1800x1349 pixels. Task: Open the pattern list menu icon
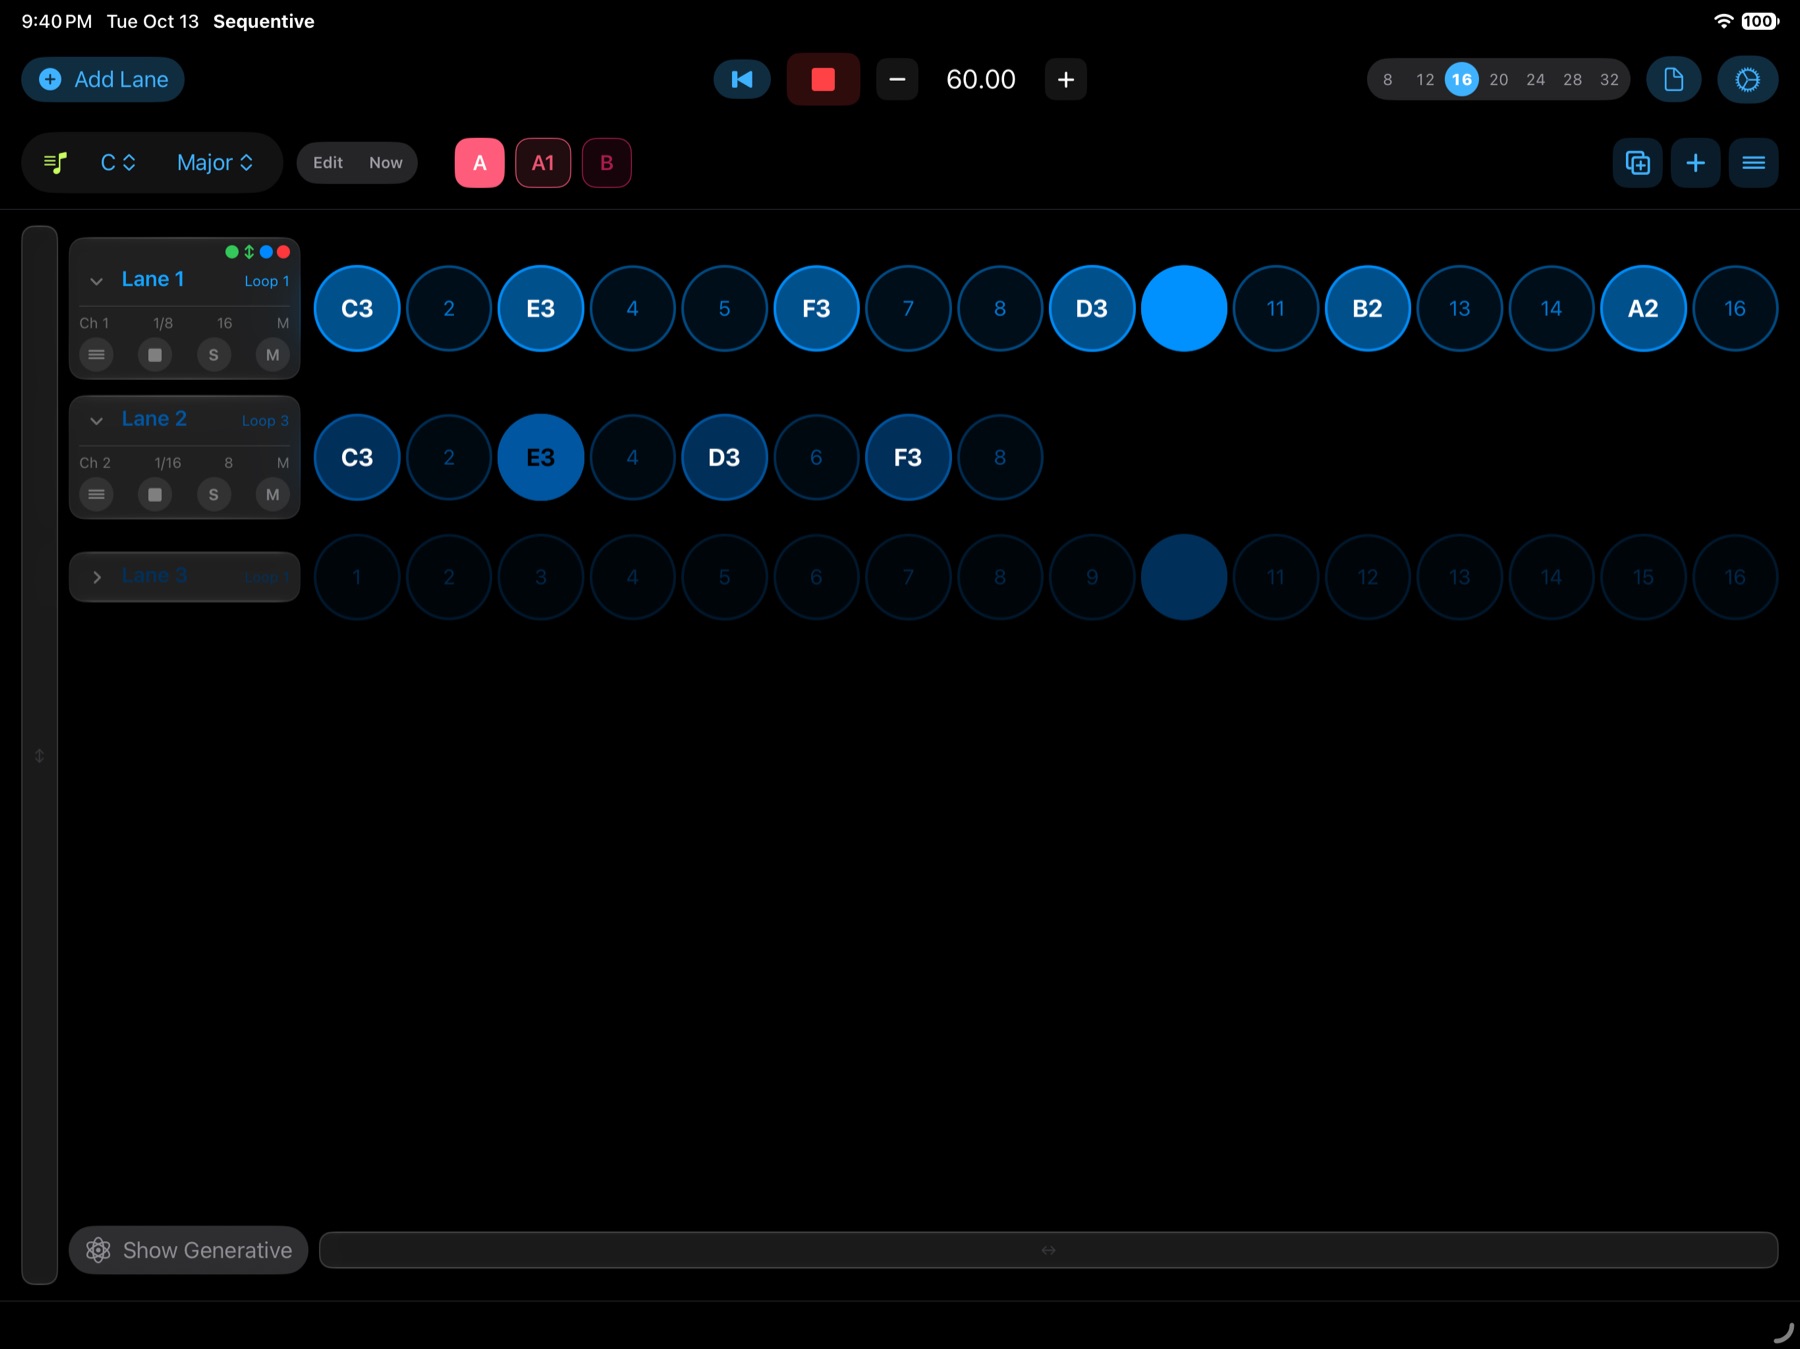coord(1754,162)
